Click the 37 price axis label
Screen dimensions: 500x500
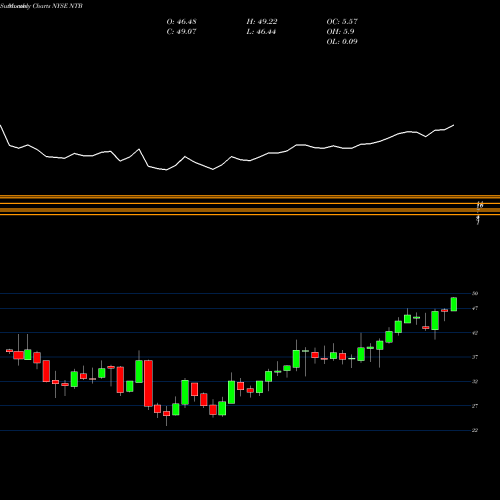475,357
